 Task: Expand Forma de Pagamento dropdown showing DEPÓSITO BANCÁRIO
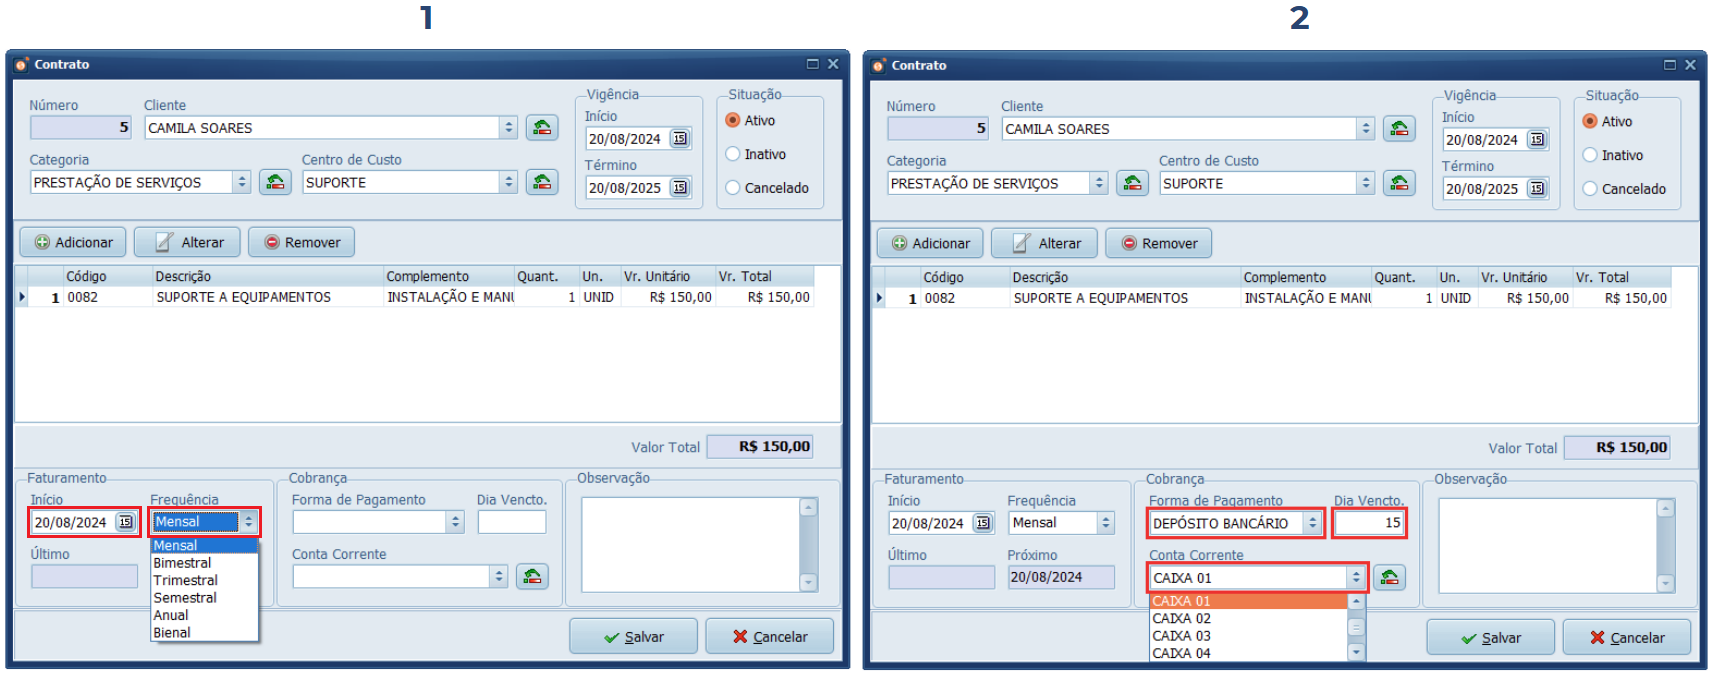[1313, 523]
